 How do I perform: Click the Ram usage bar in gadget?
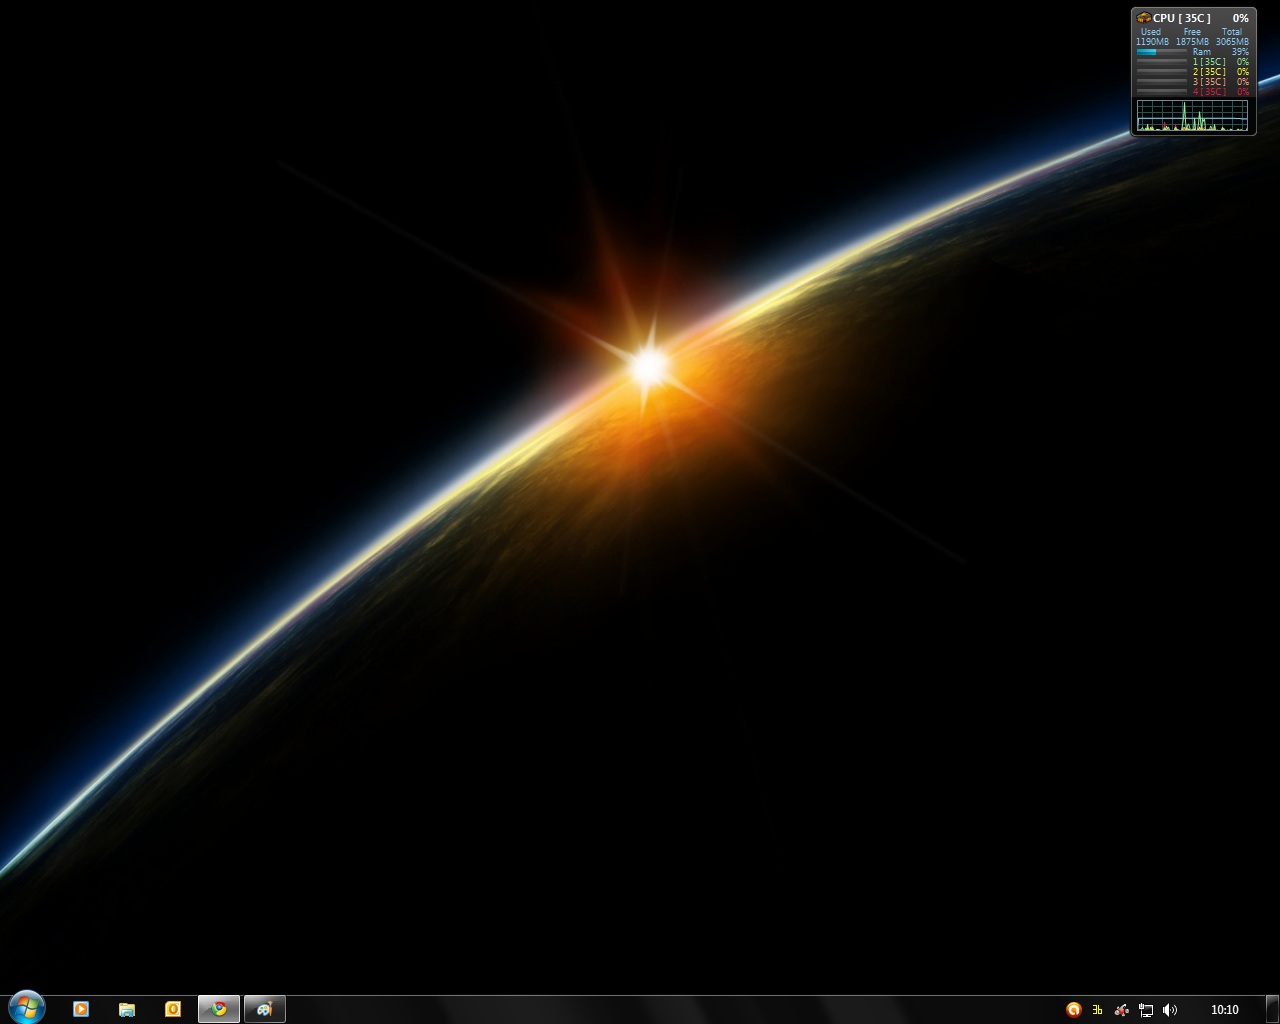tap(1161, 52)
